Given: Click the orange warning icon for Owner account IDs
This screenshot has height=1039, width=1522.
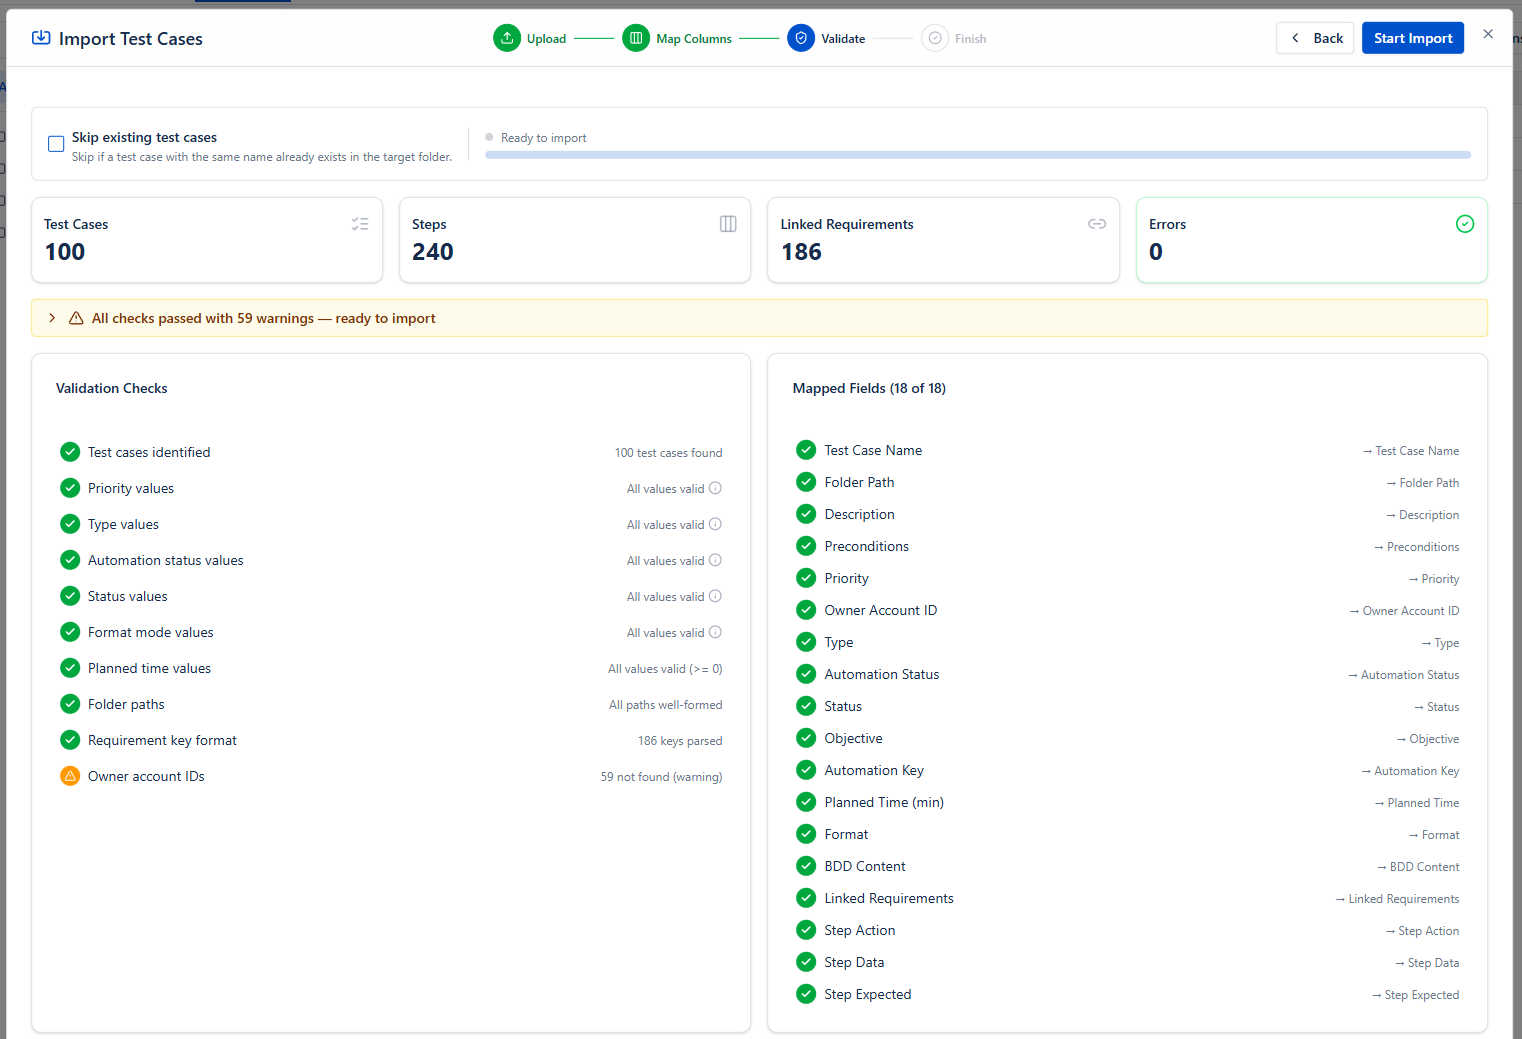Looking at the screenshot, I should [70, 776].
